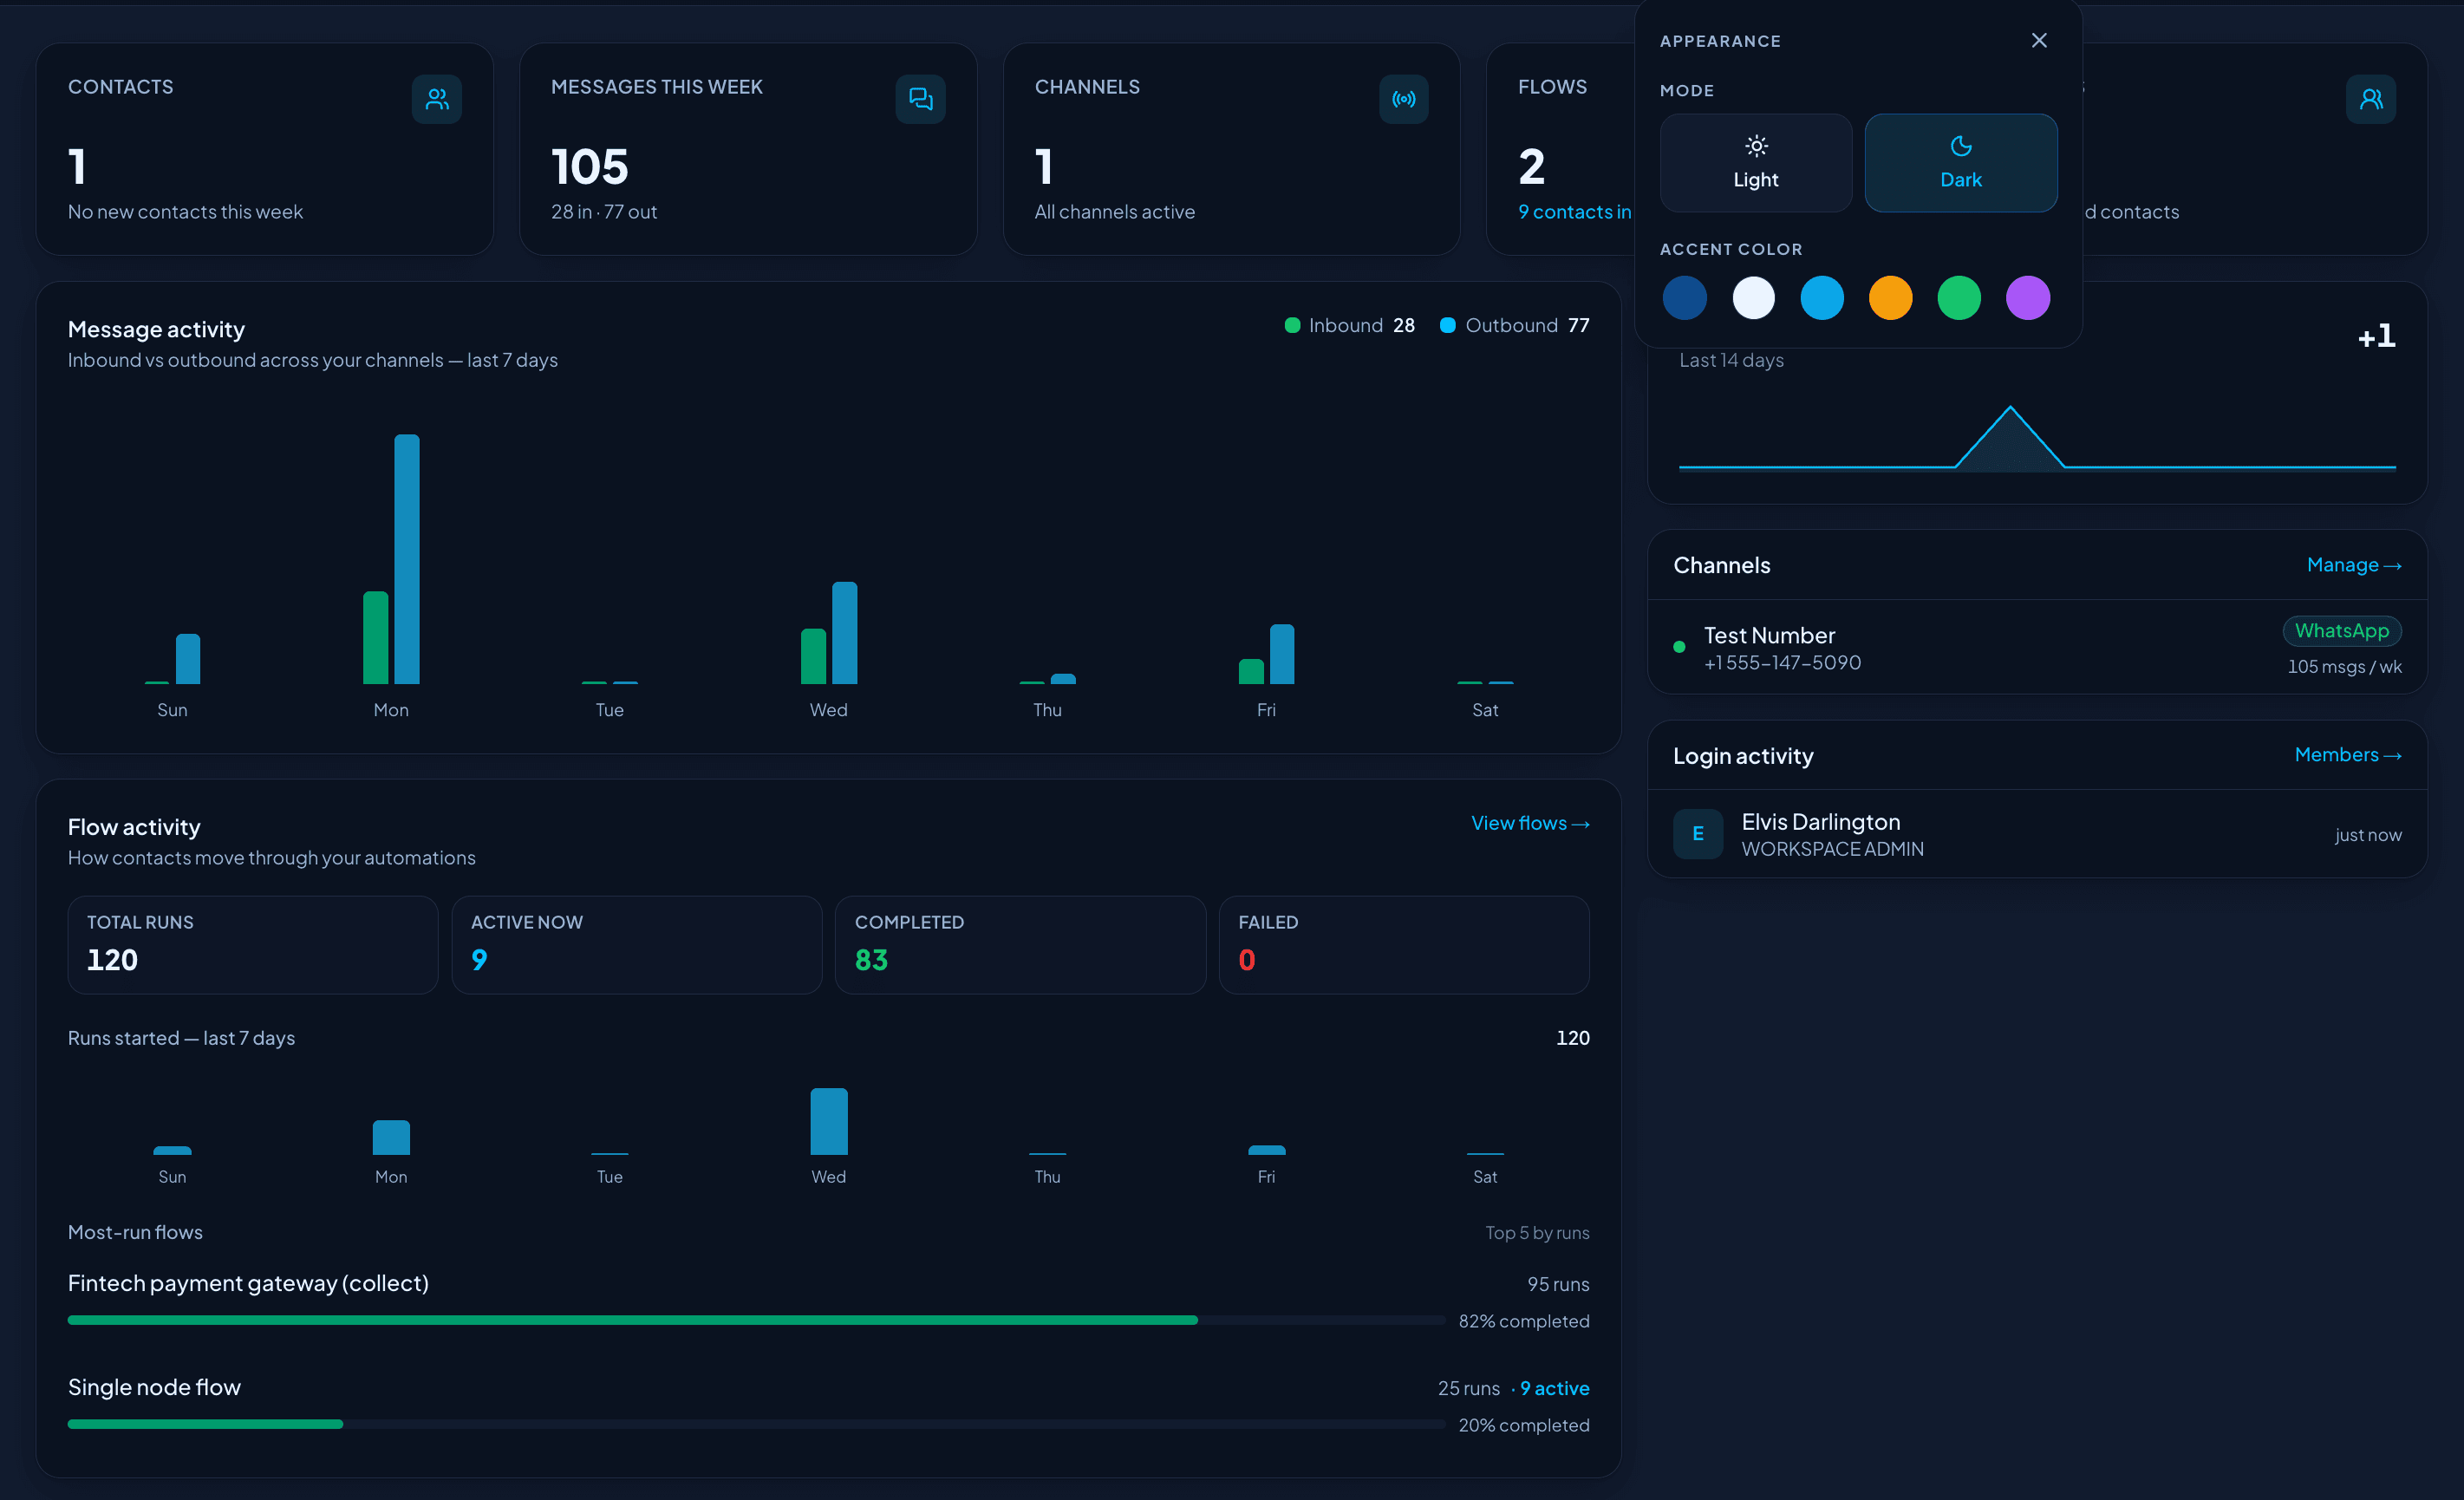Choose the sky blue accent color

(x=1822, y=298)
